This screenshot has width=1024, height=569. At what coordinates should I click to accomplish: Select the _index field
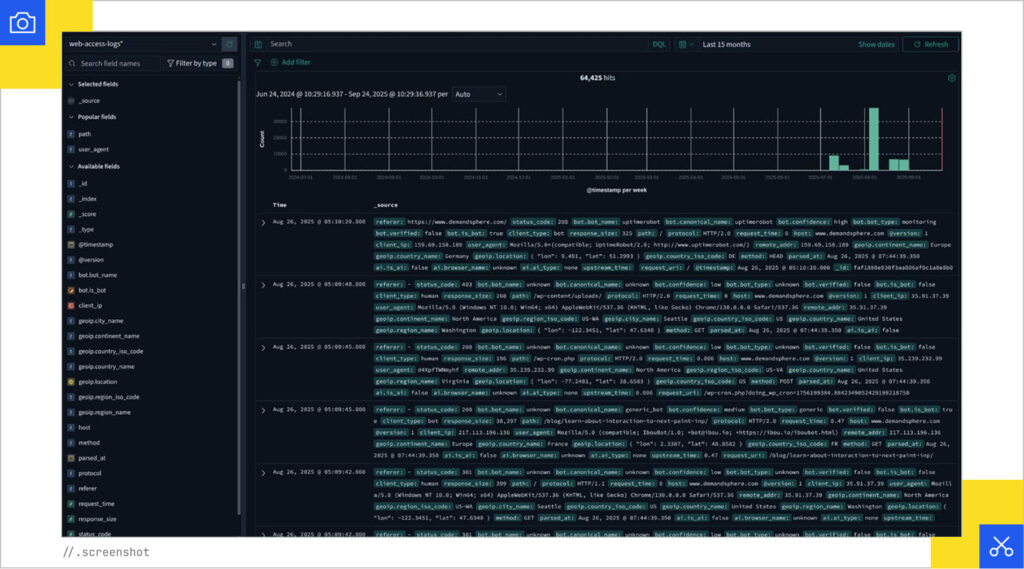[88, 199]
